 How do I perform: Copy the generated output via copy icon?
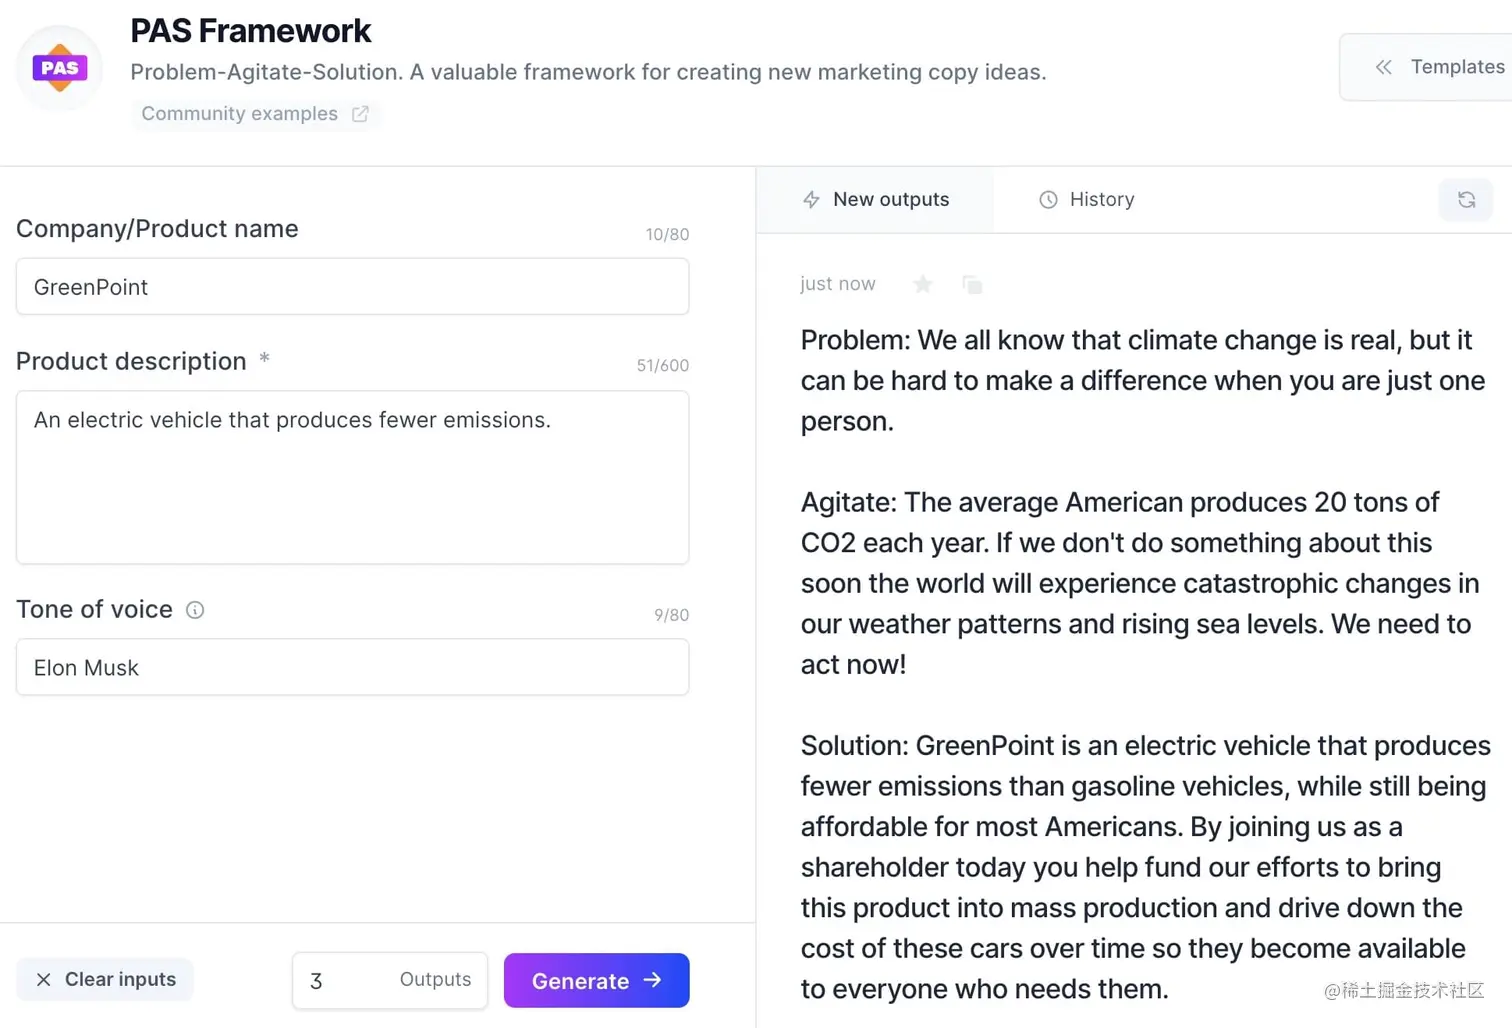[972, 284]
